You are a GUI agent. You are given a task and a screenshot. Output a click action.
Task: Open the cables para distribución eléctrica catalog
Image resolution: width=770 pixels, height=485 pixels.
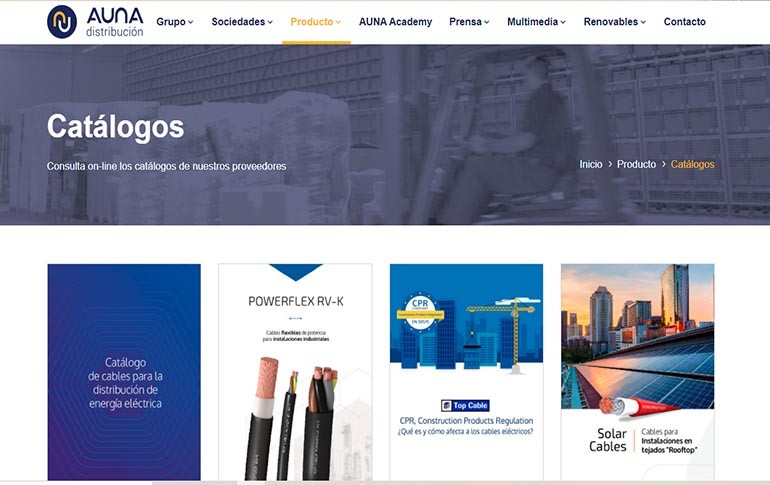click(x=124, y=372)
